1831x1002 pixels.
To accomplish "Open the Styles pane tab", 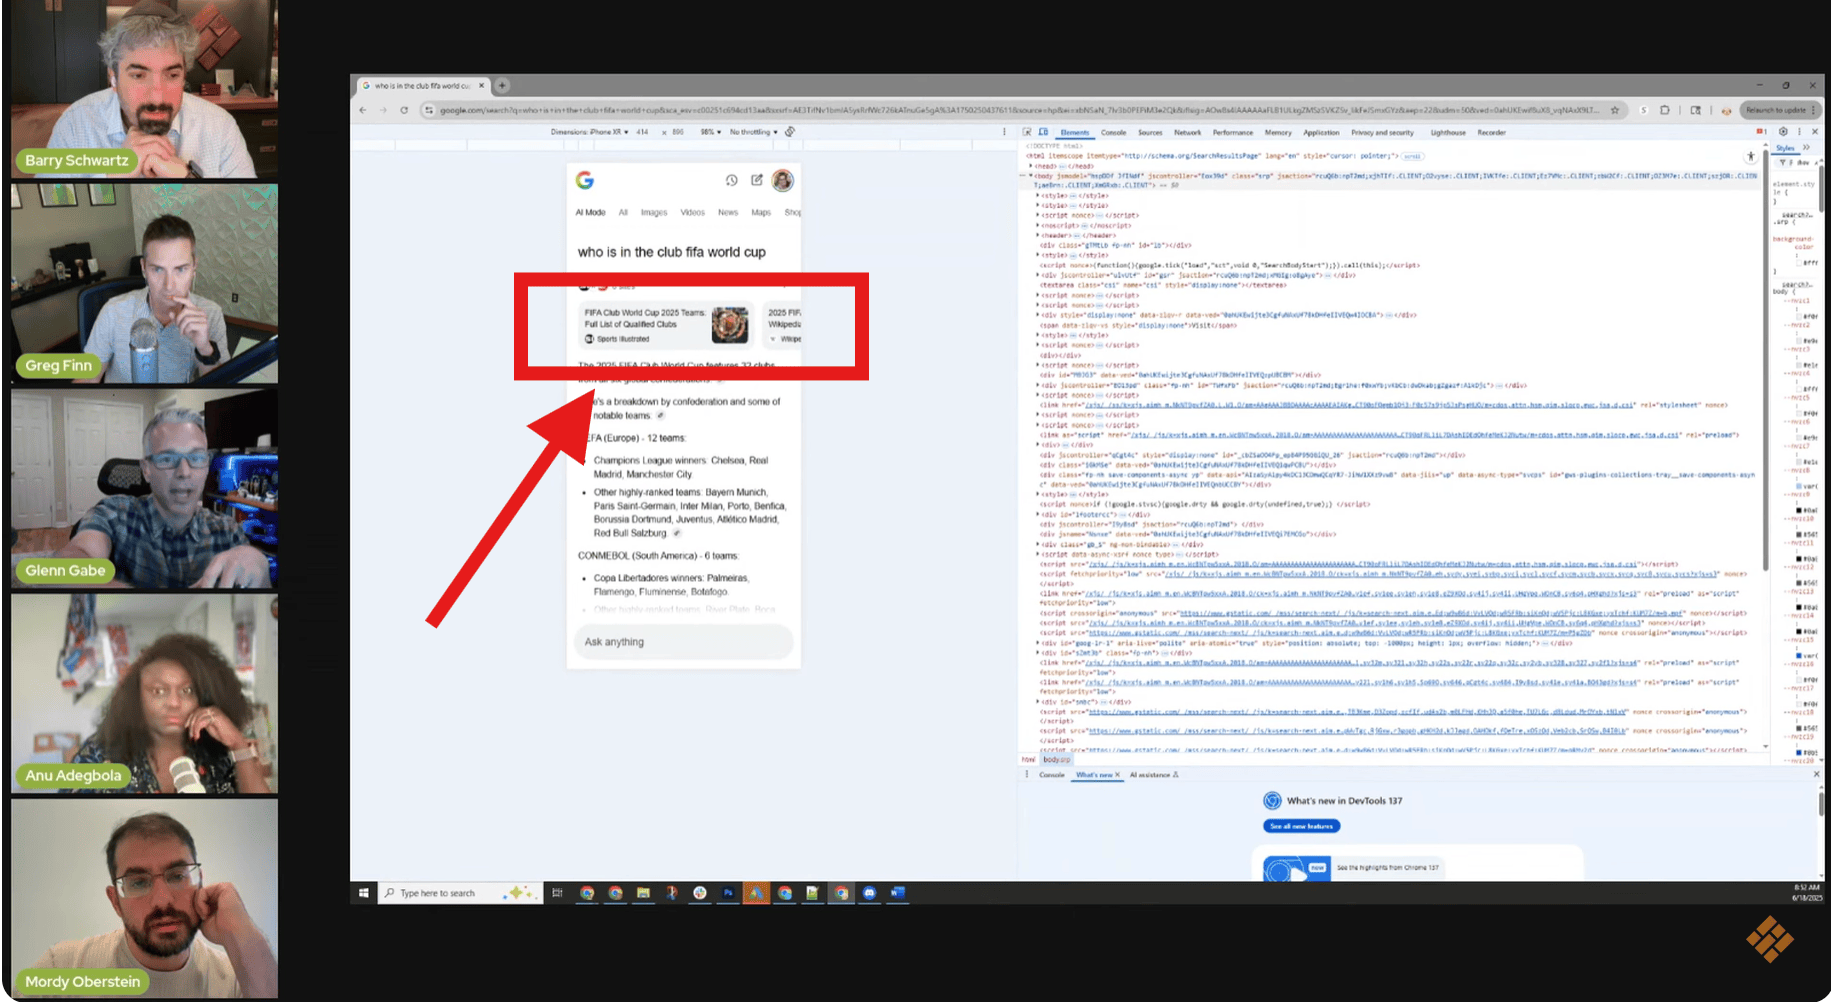I will click(x=1785, y=147).
